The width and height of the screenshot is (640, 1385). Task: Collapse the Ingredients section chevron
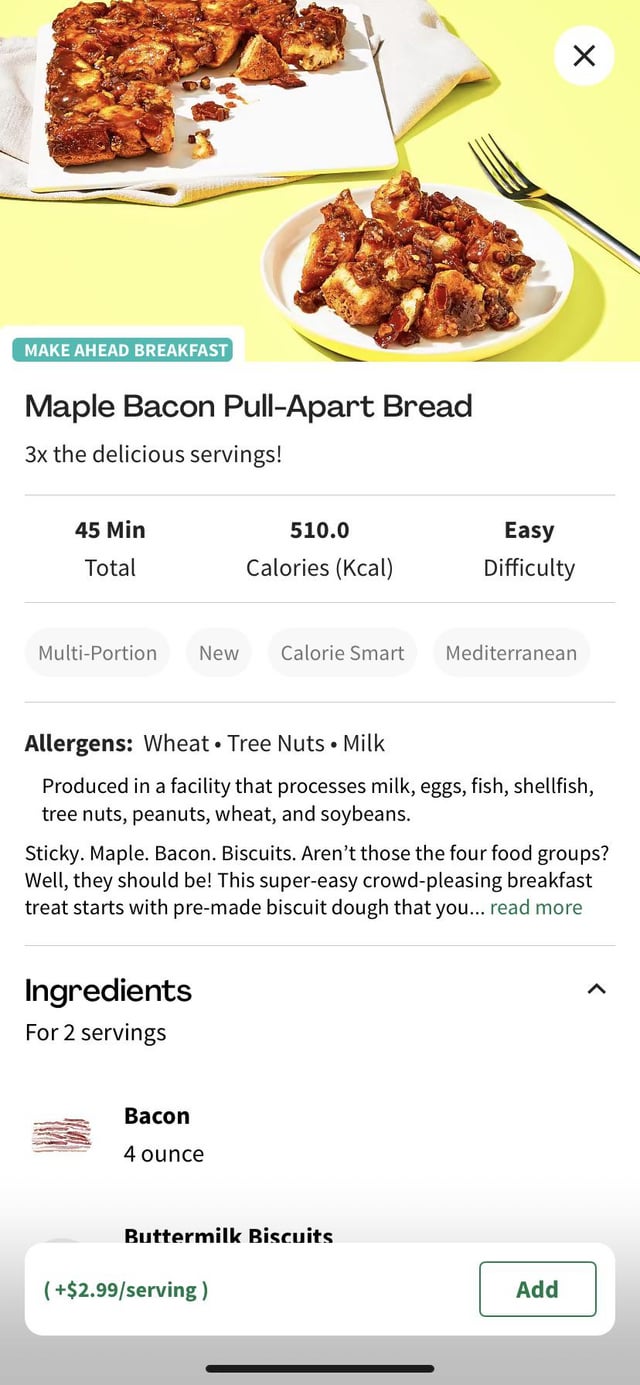(x=597, y=989)
